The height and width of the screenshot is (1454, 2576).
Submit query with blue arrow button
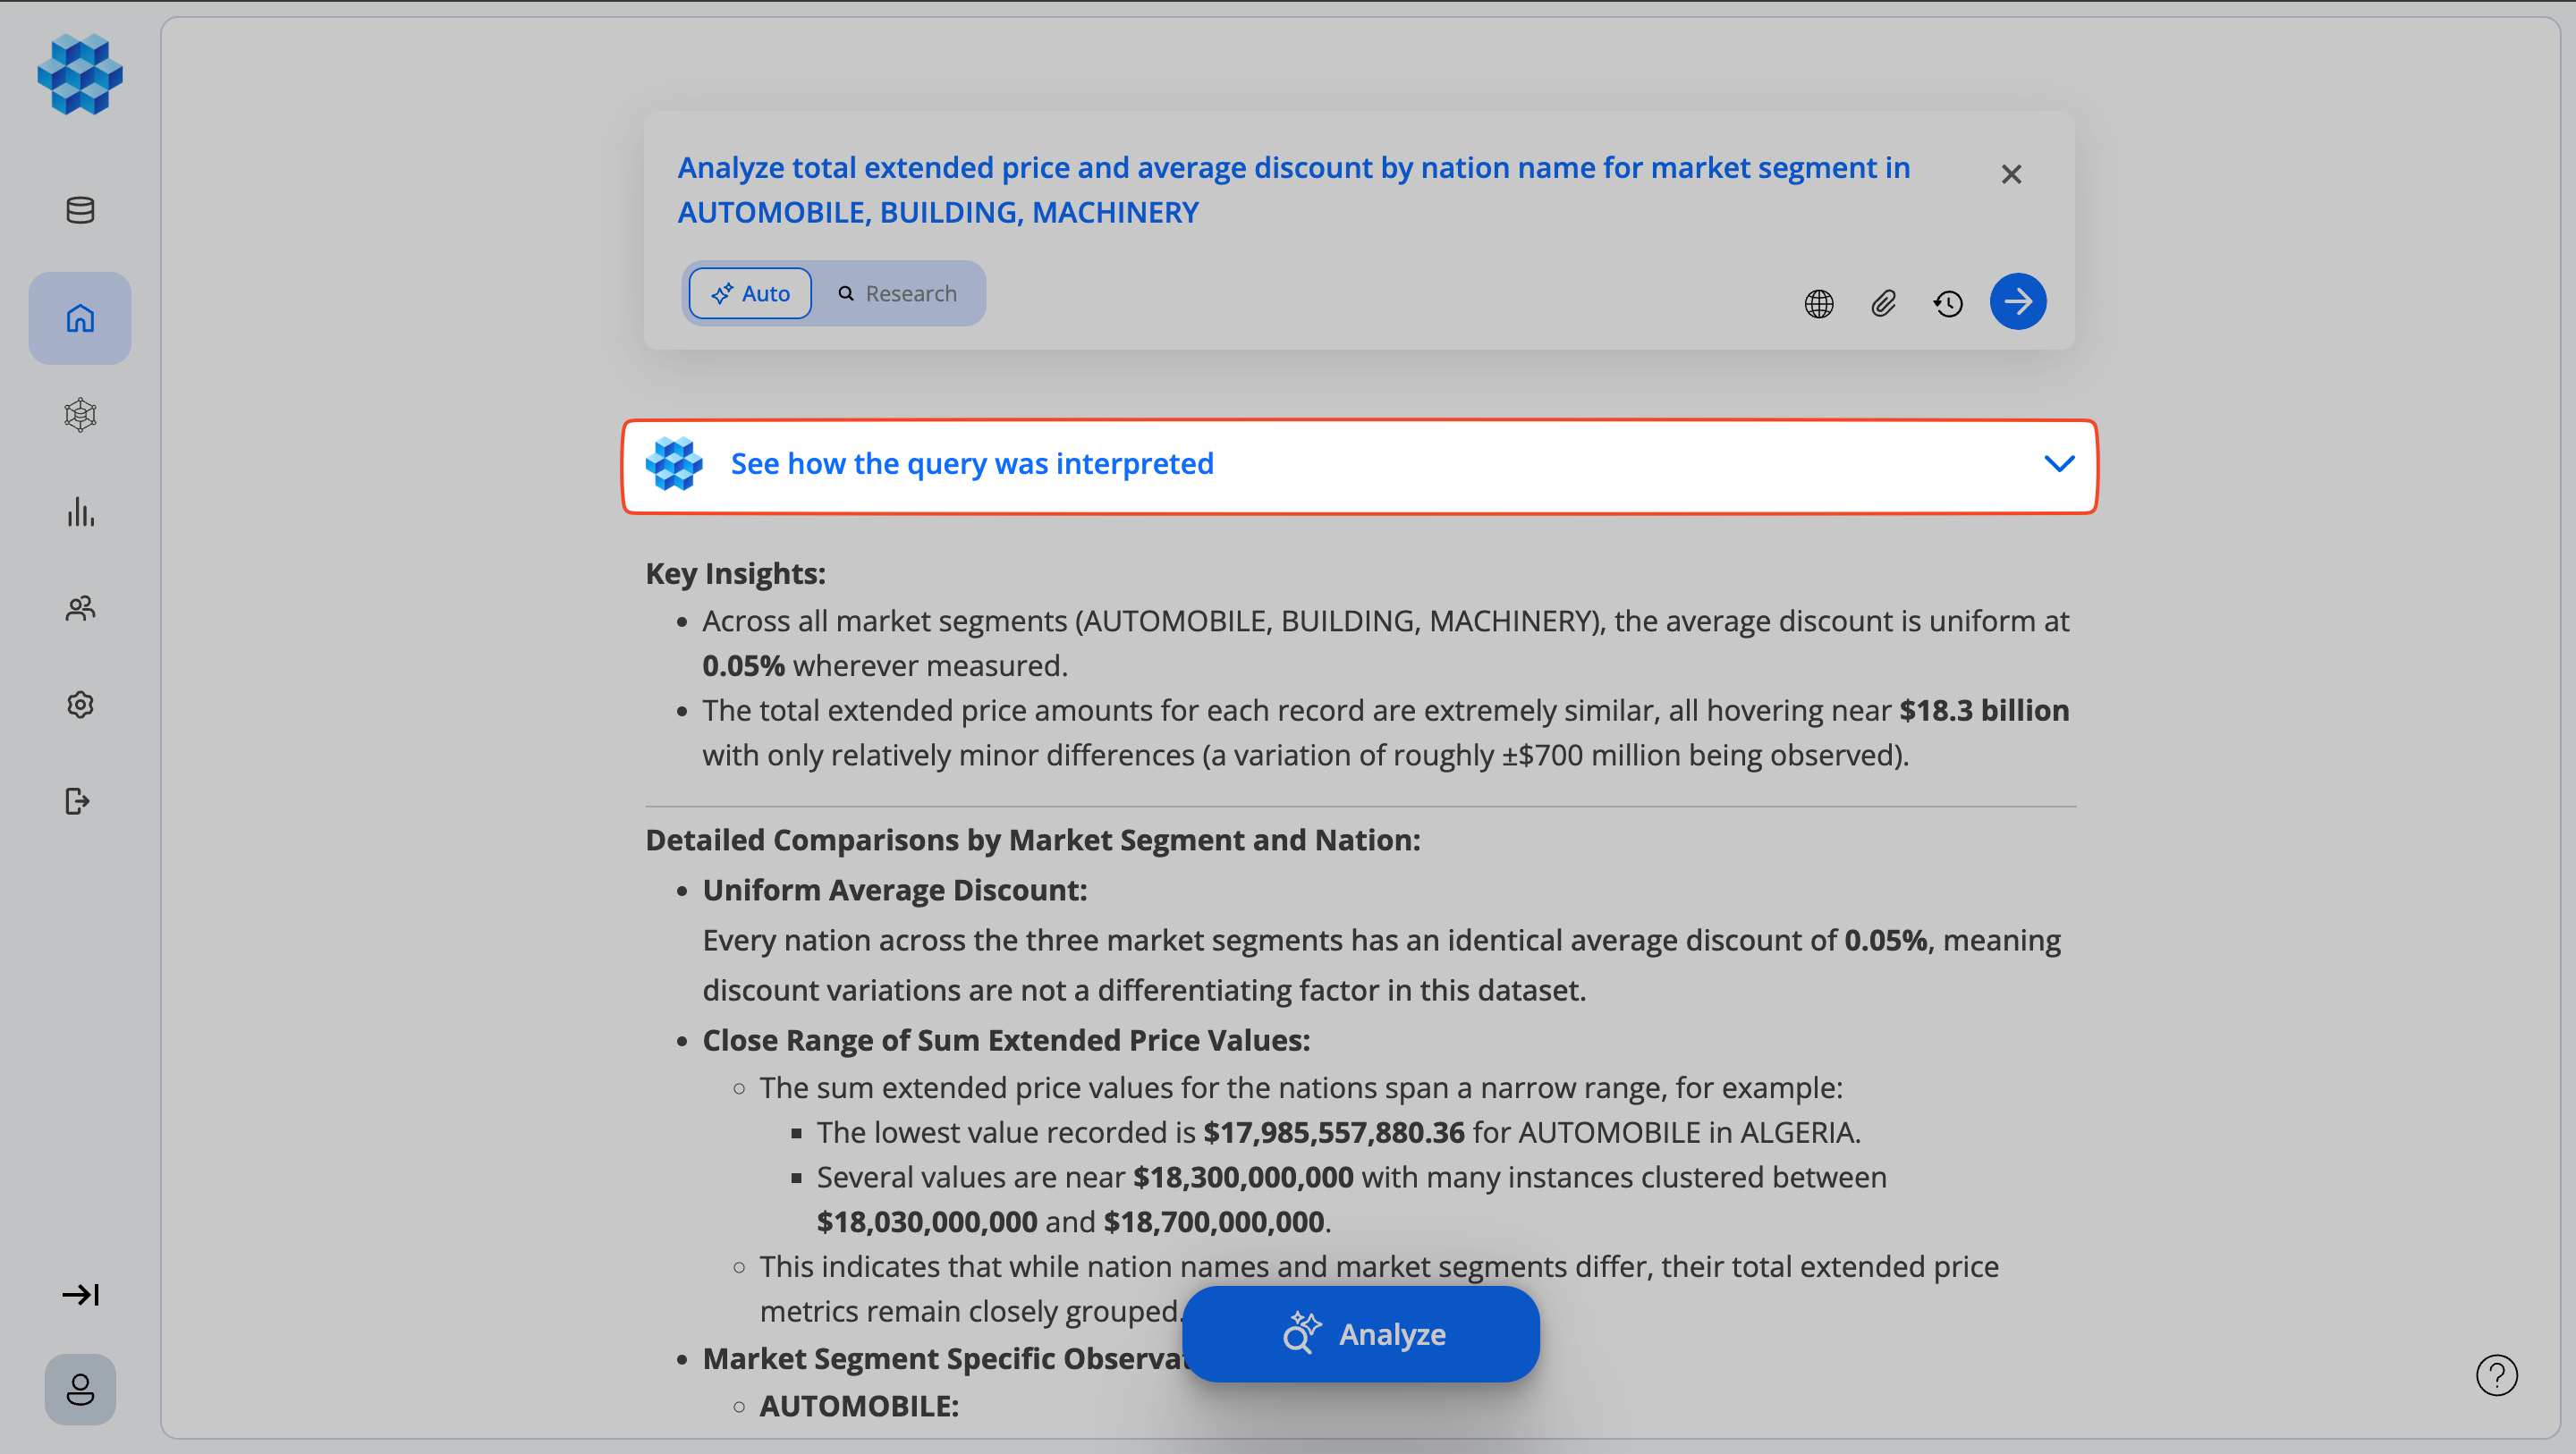click(2017, 301)
